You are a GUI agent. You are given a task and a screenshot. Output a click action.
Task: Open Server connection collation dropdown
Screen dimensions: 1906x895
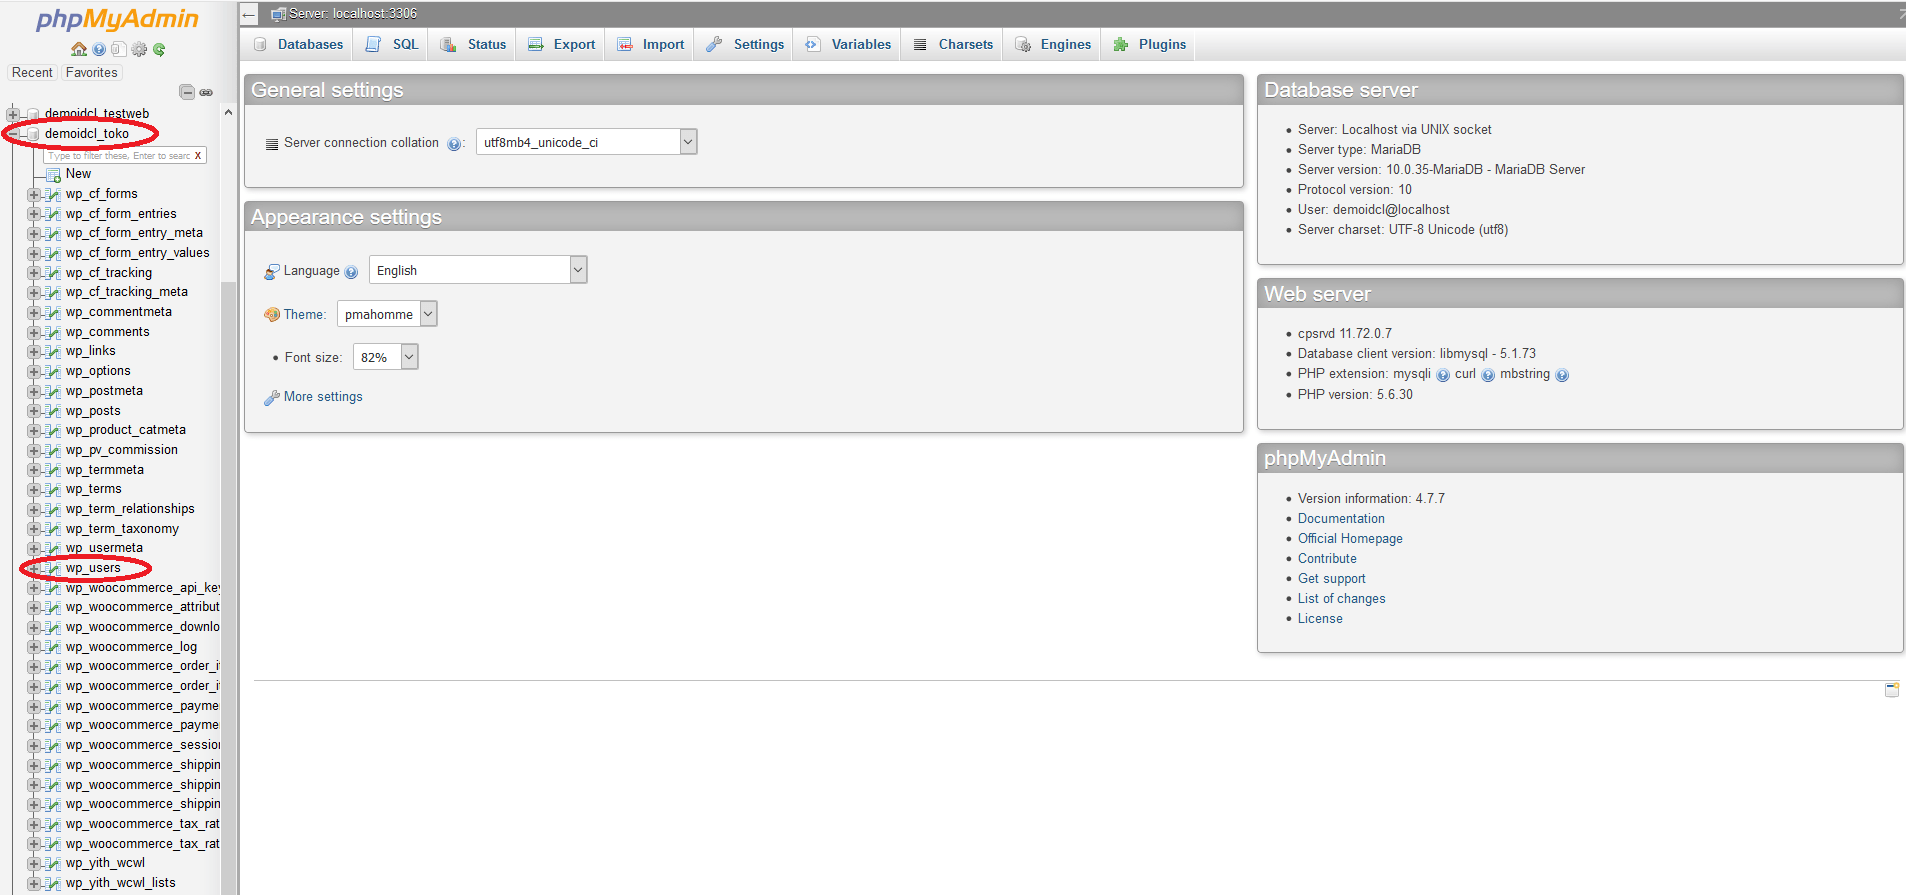click(x=586, y=142)
